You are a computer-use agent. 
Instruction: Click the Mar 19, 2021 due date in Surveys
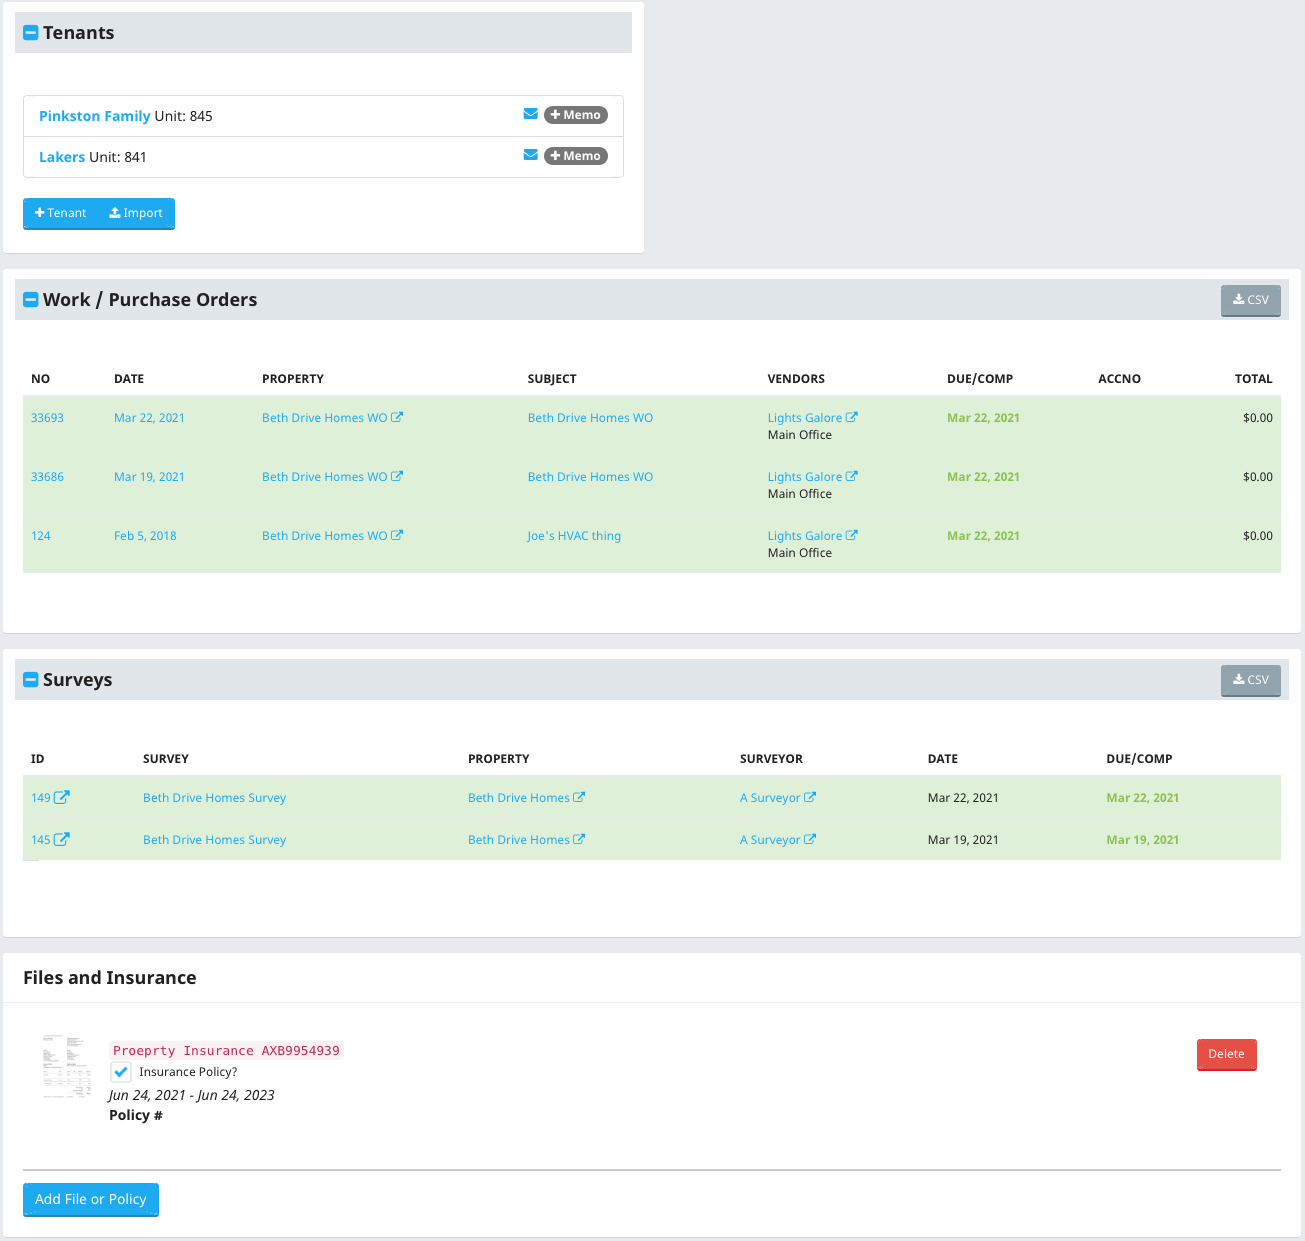[1143, 840]
